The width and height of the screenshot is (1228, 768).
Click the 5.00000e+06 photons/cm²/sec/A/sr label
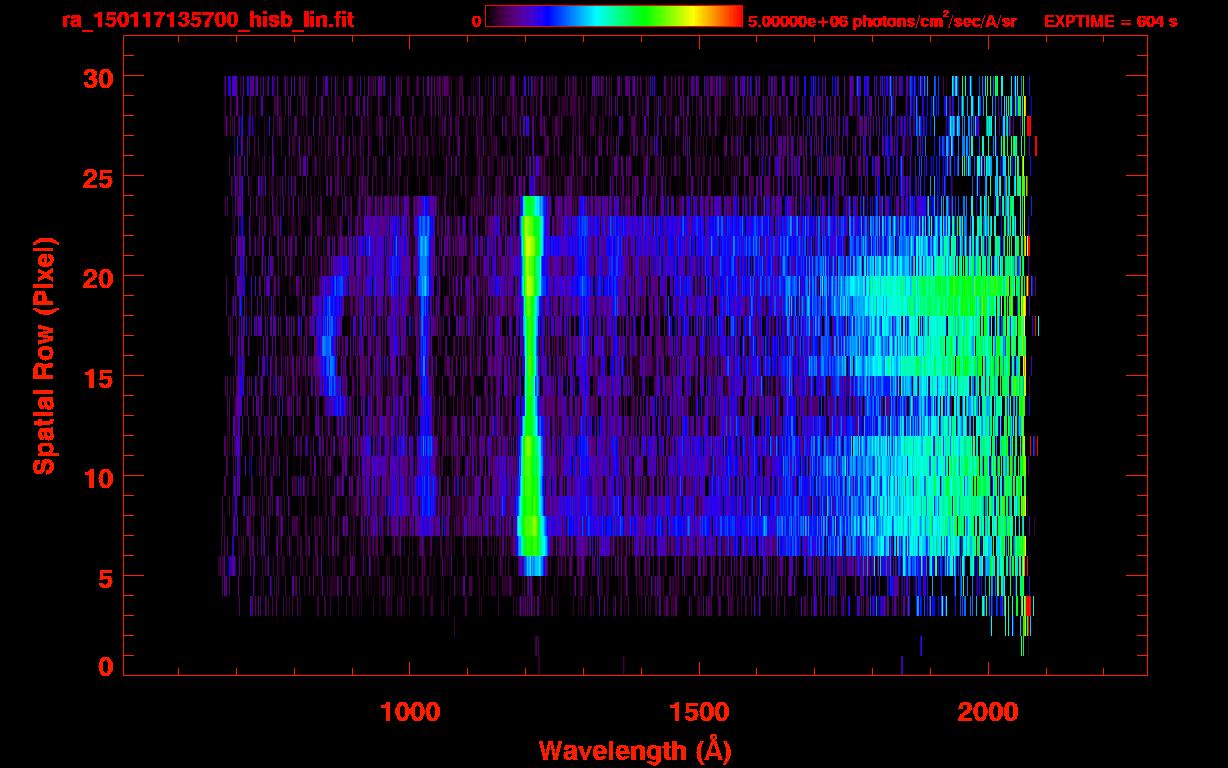(883, 20)
